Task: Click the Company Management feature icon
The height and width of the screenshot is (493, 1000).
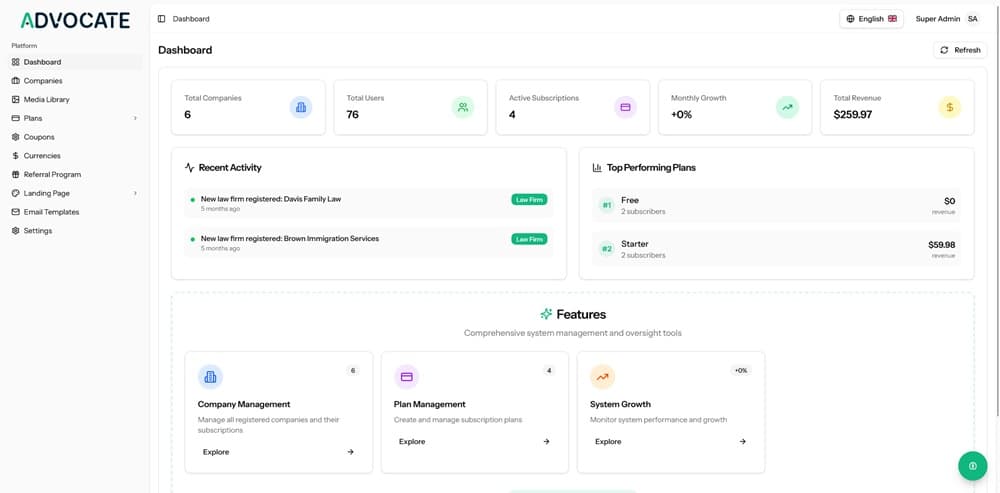Action: tap(210, 377)
